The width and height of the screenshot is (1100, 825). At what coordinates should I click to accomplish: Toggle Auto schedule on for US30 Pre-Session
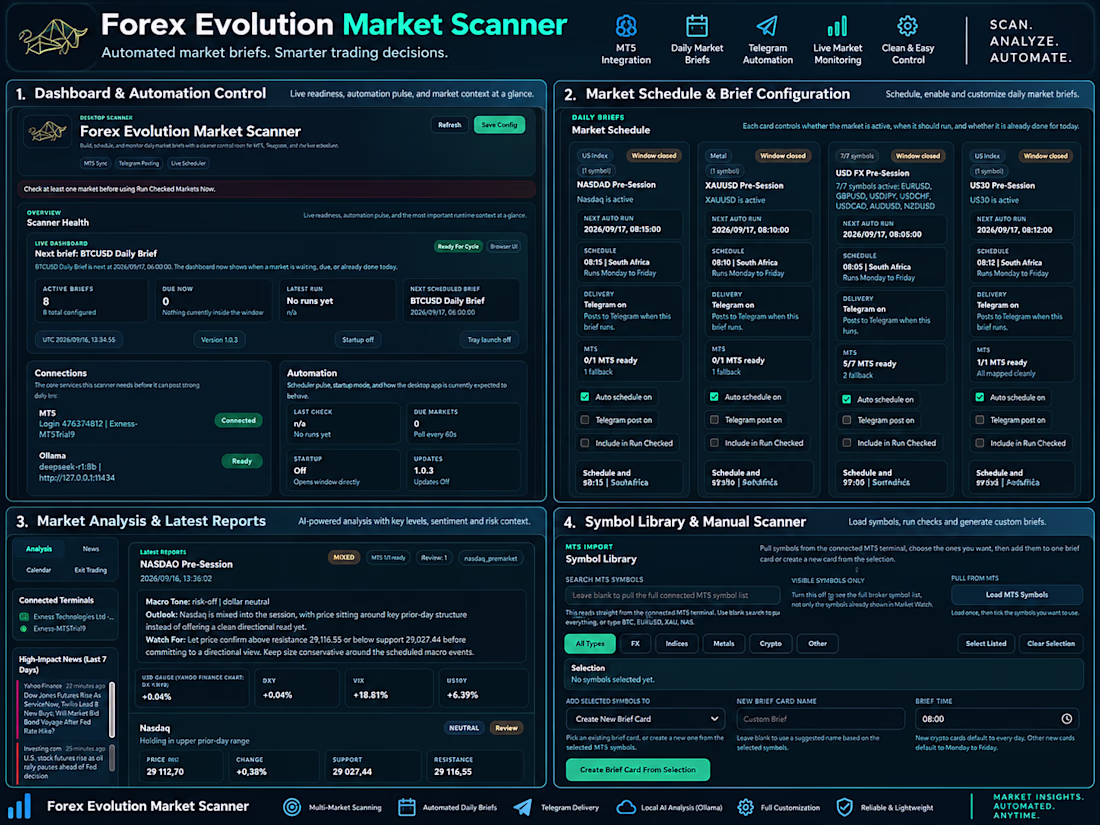click(x=979, y=397)
